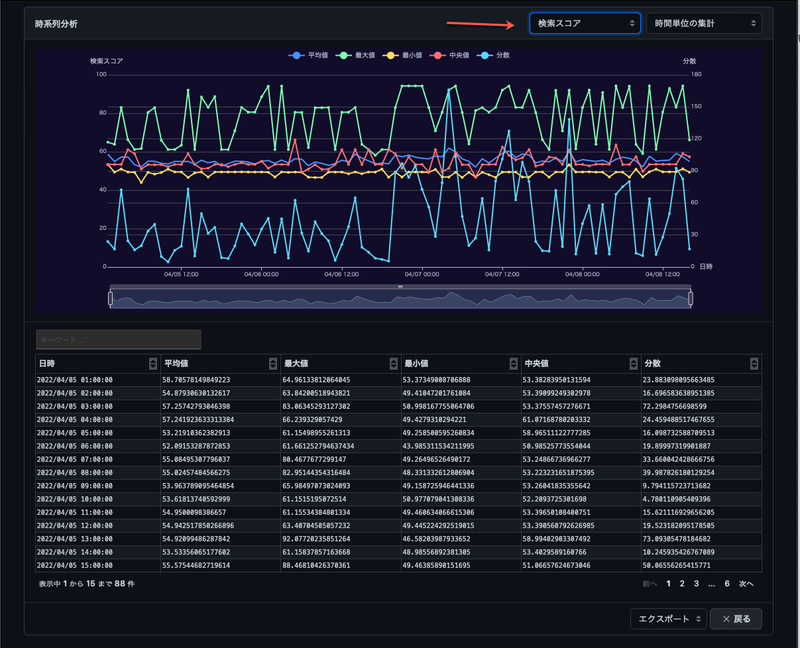Click sort icon in 平均値 column header
Screen dimensions: 800x648
[273, 364]
